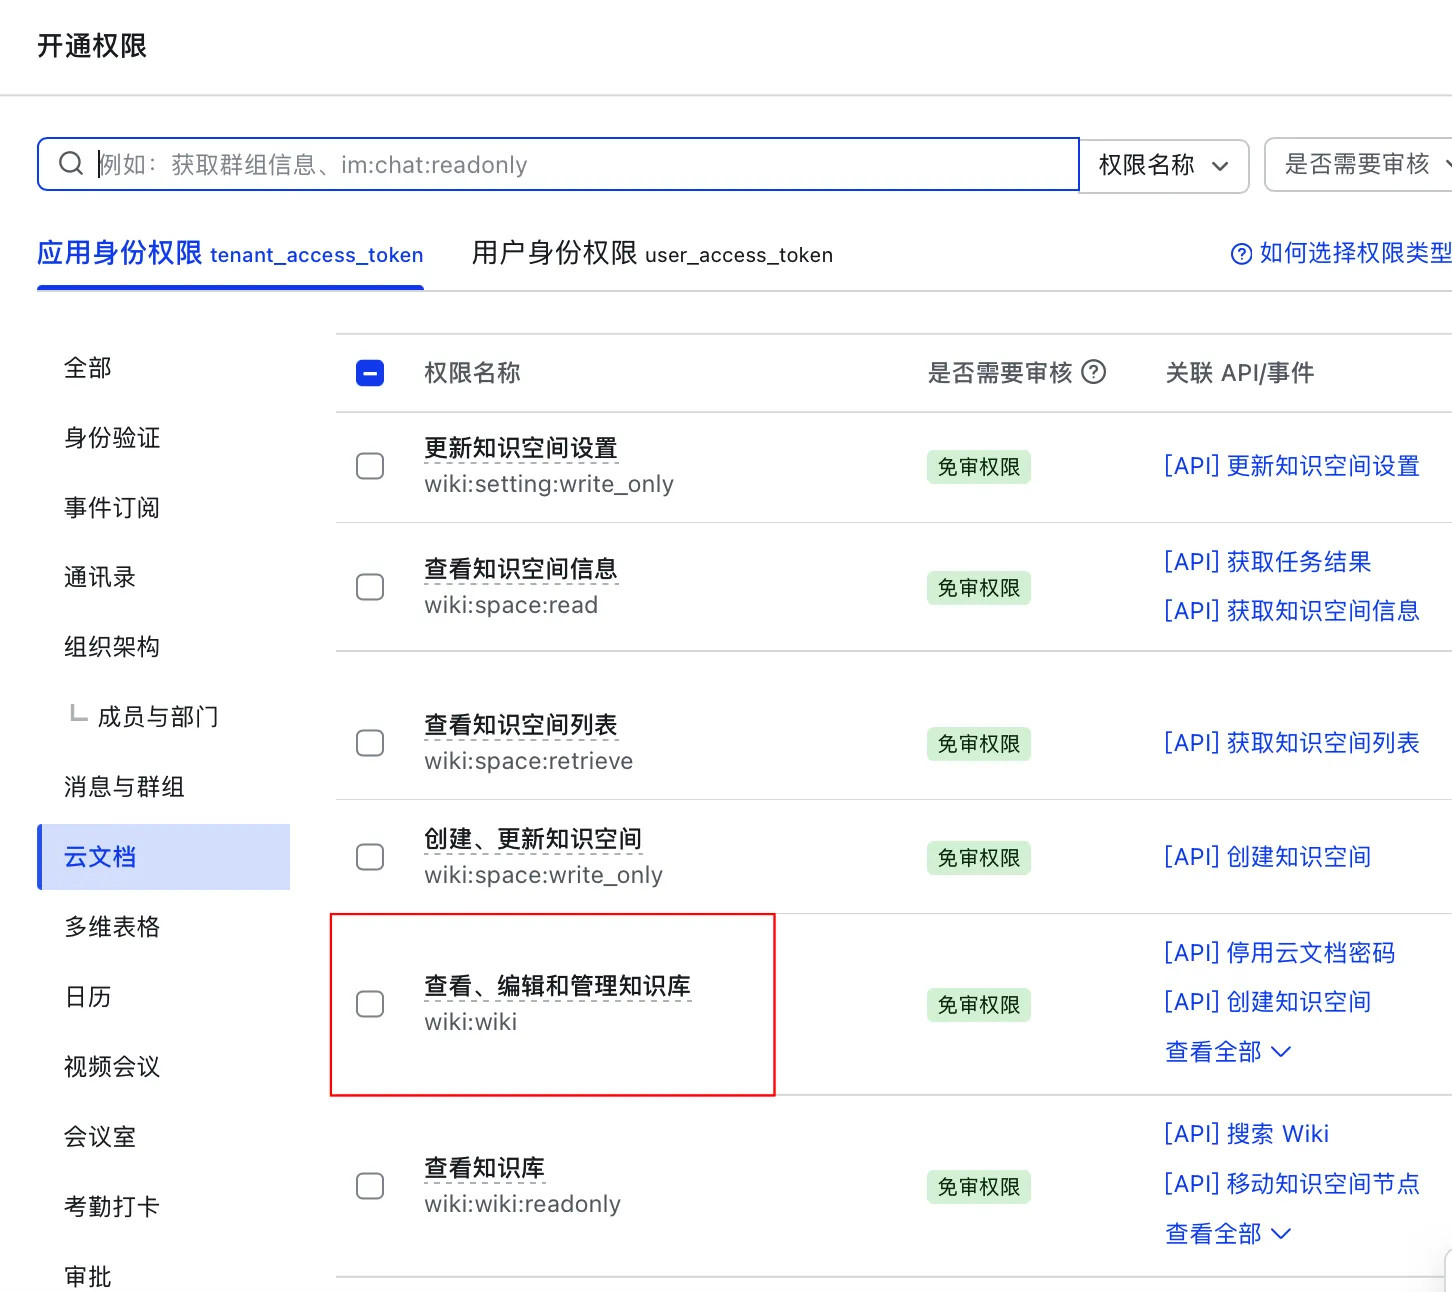Toggle the select-all checkbox in the table header

[370, 373]
